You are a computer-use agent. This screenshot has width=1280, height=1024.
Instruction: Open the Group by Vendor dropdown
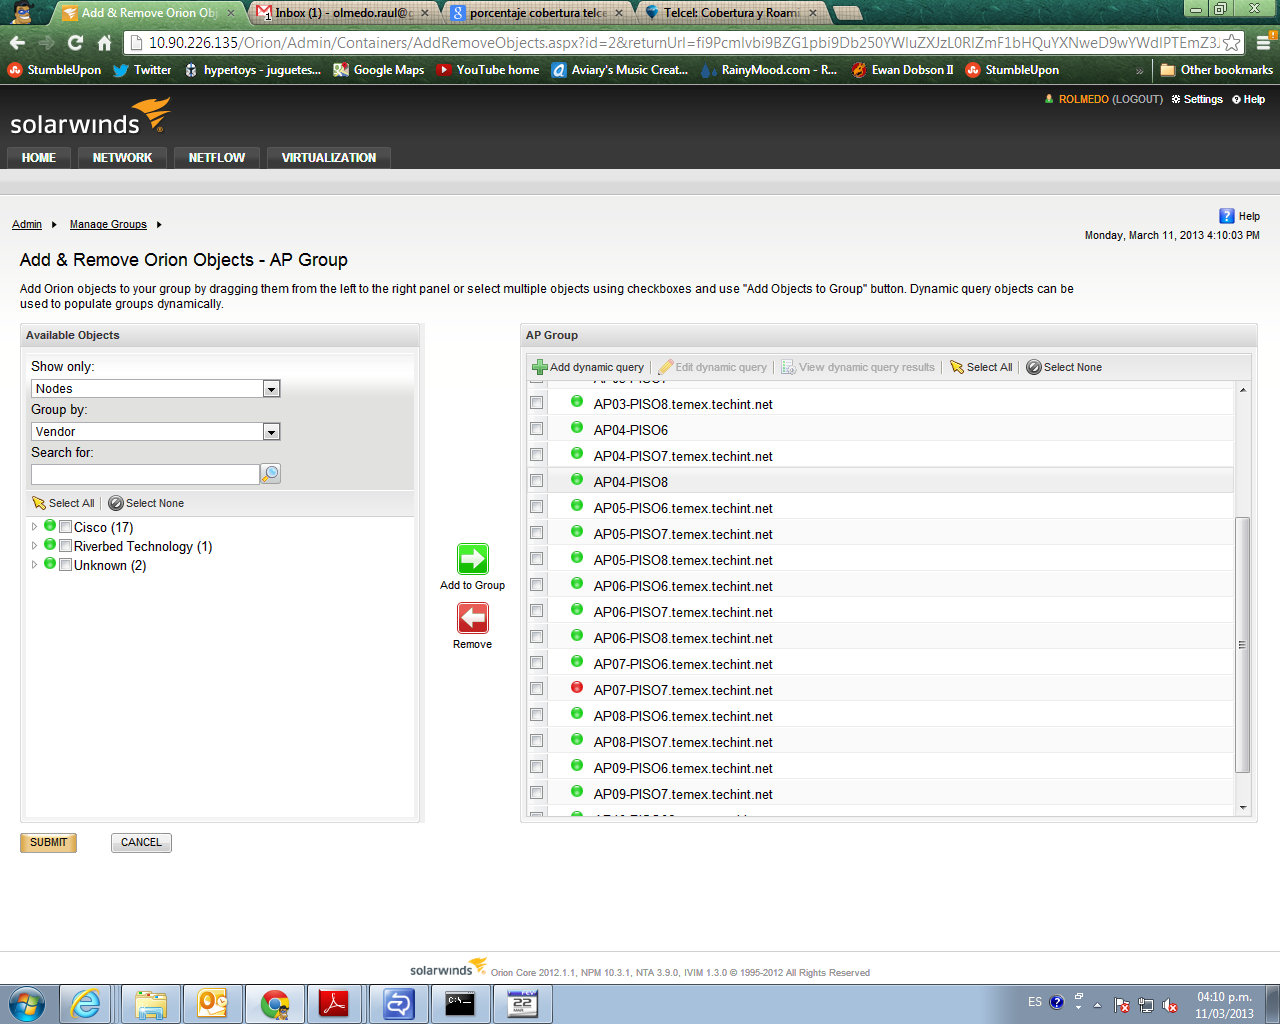(271, 432)
